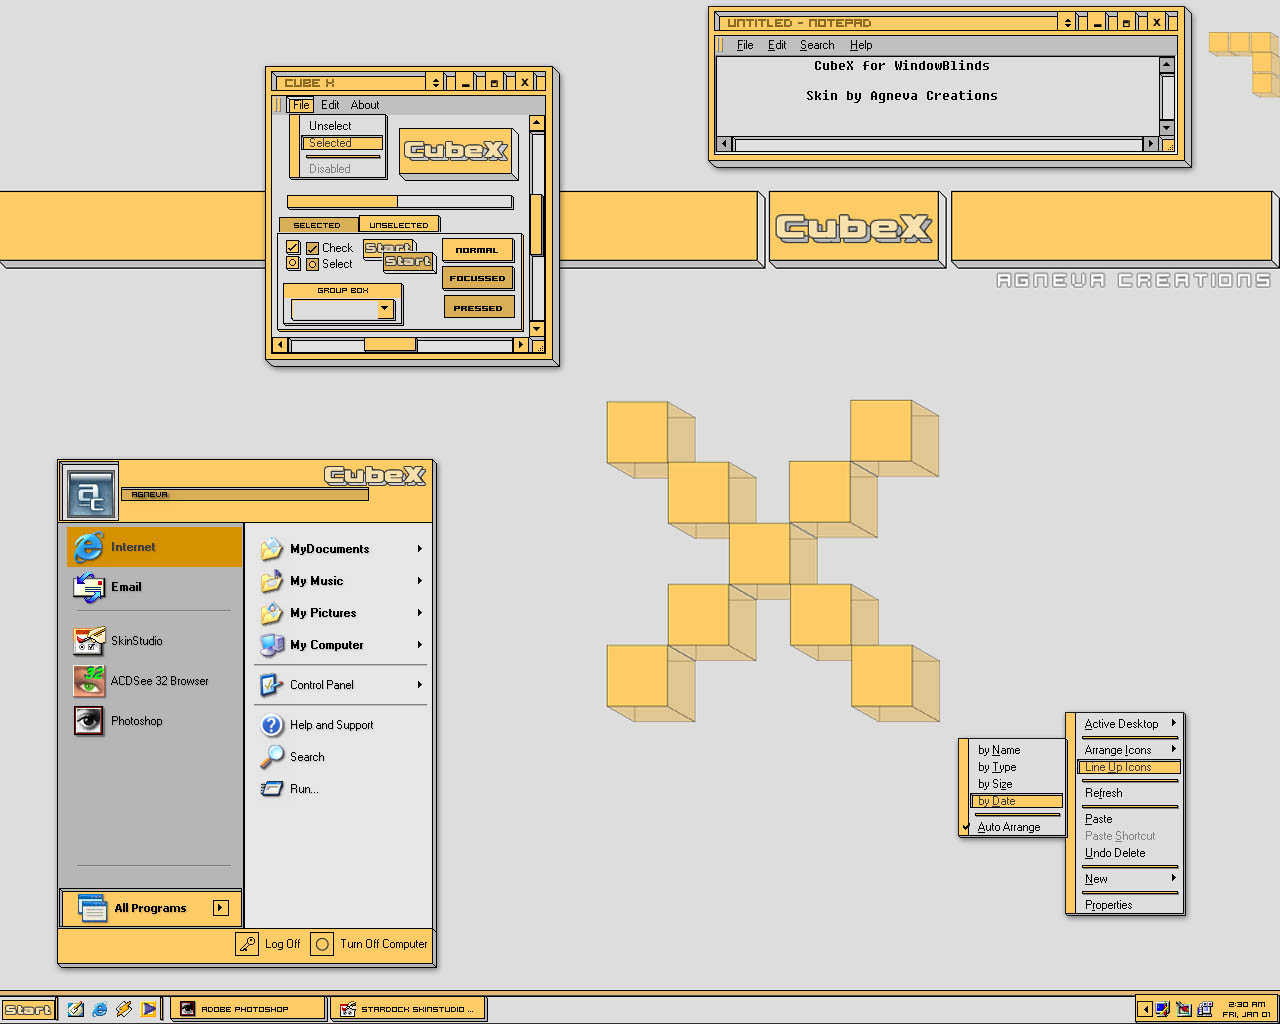Select the Select radio button
This screenshot has width=1280, height=1024.
tap(313, 264)
